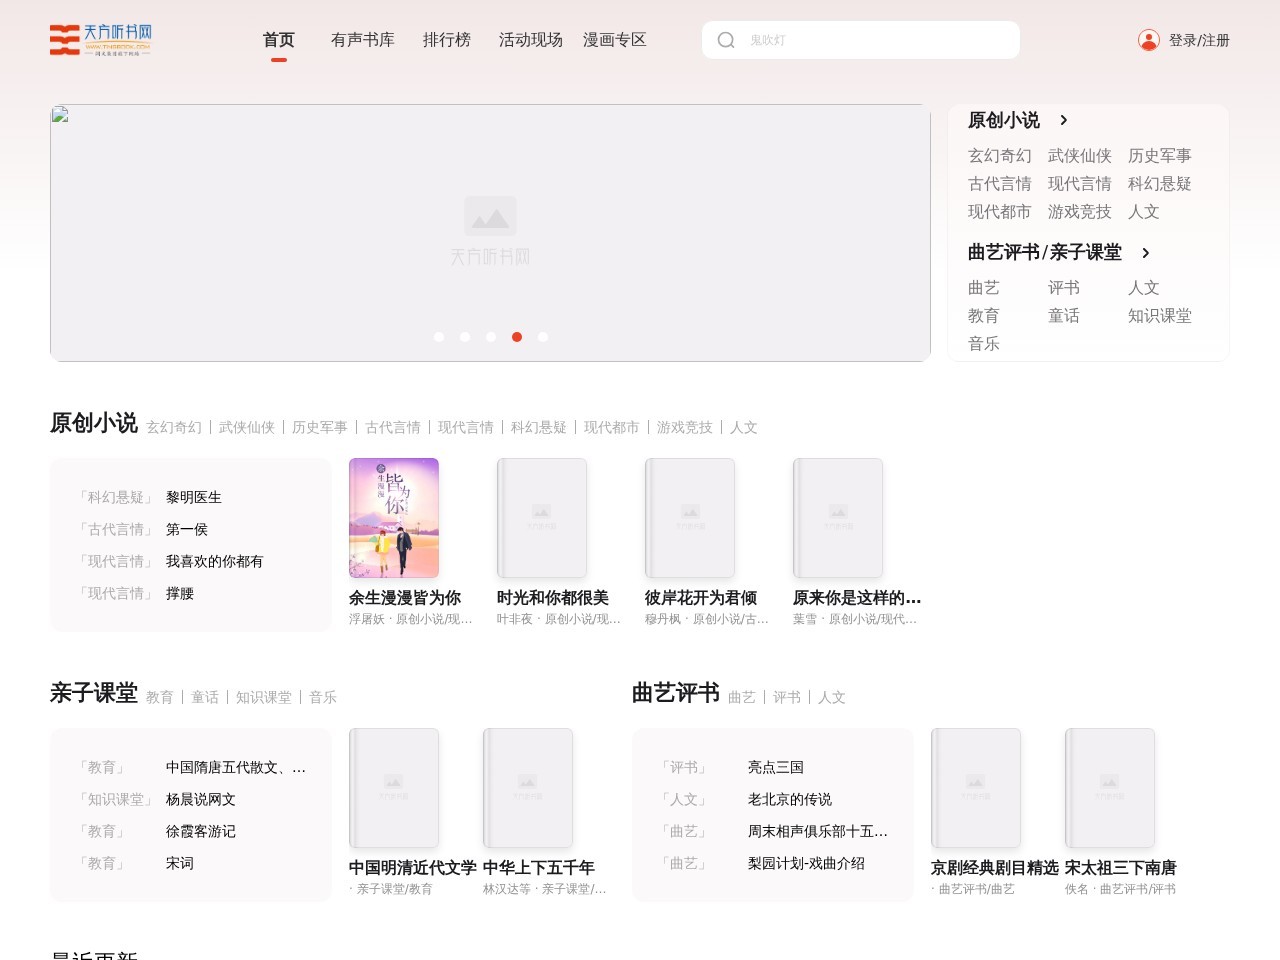Click the 活动现场 nav item
This screenshot has height=960, width=1280.
click(530, 40)
